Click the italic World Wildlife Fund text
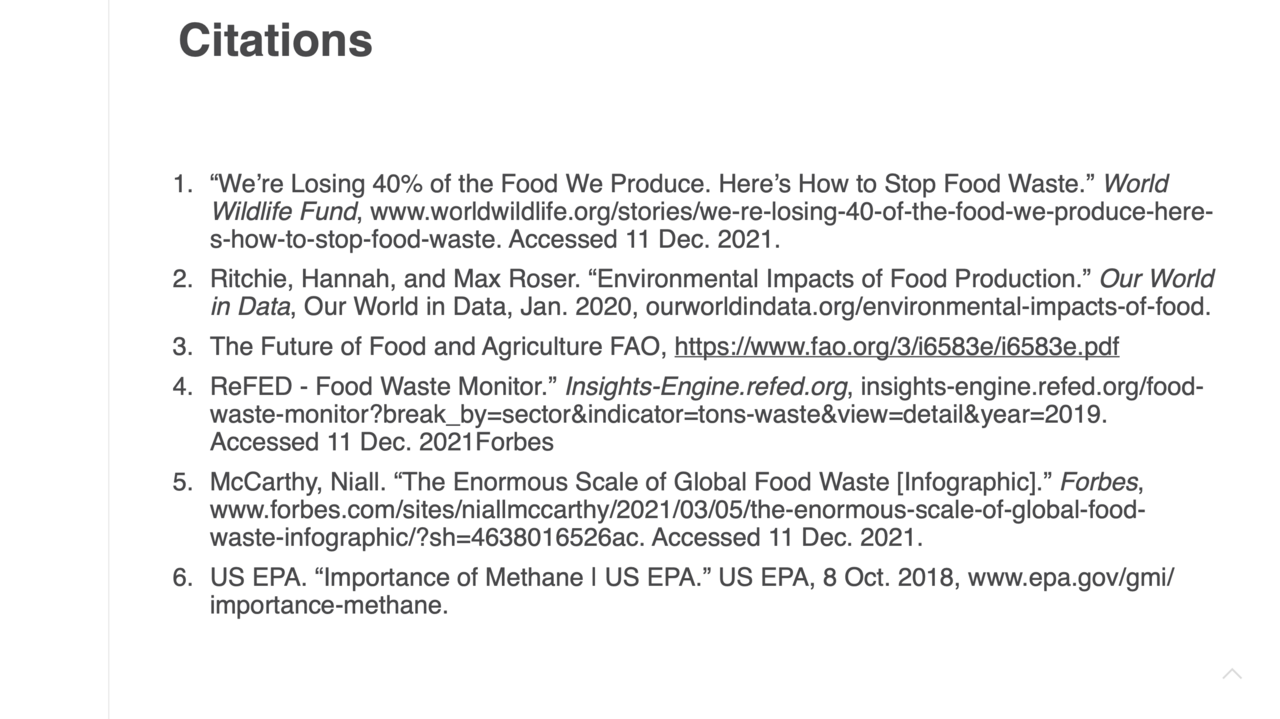Image resolution: width=1280 pixels, height=719 pixels. (x=689, y=198)
